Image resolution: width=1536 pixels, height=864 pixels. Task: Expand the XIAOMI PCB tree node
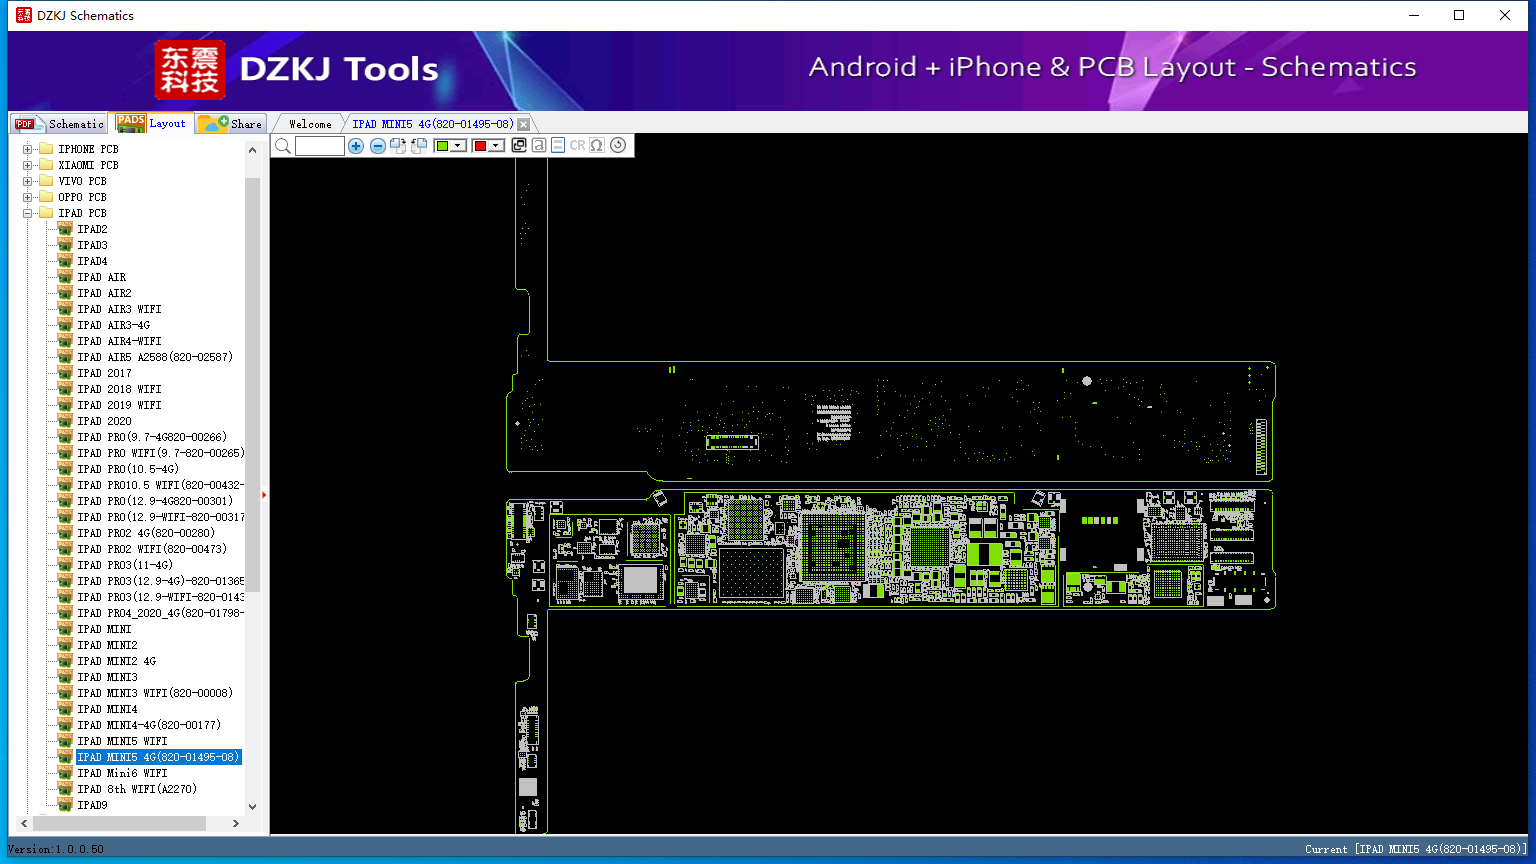(x=28, y=165)
